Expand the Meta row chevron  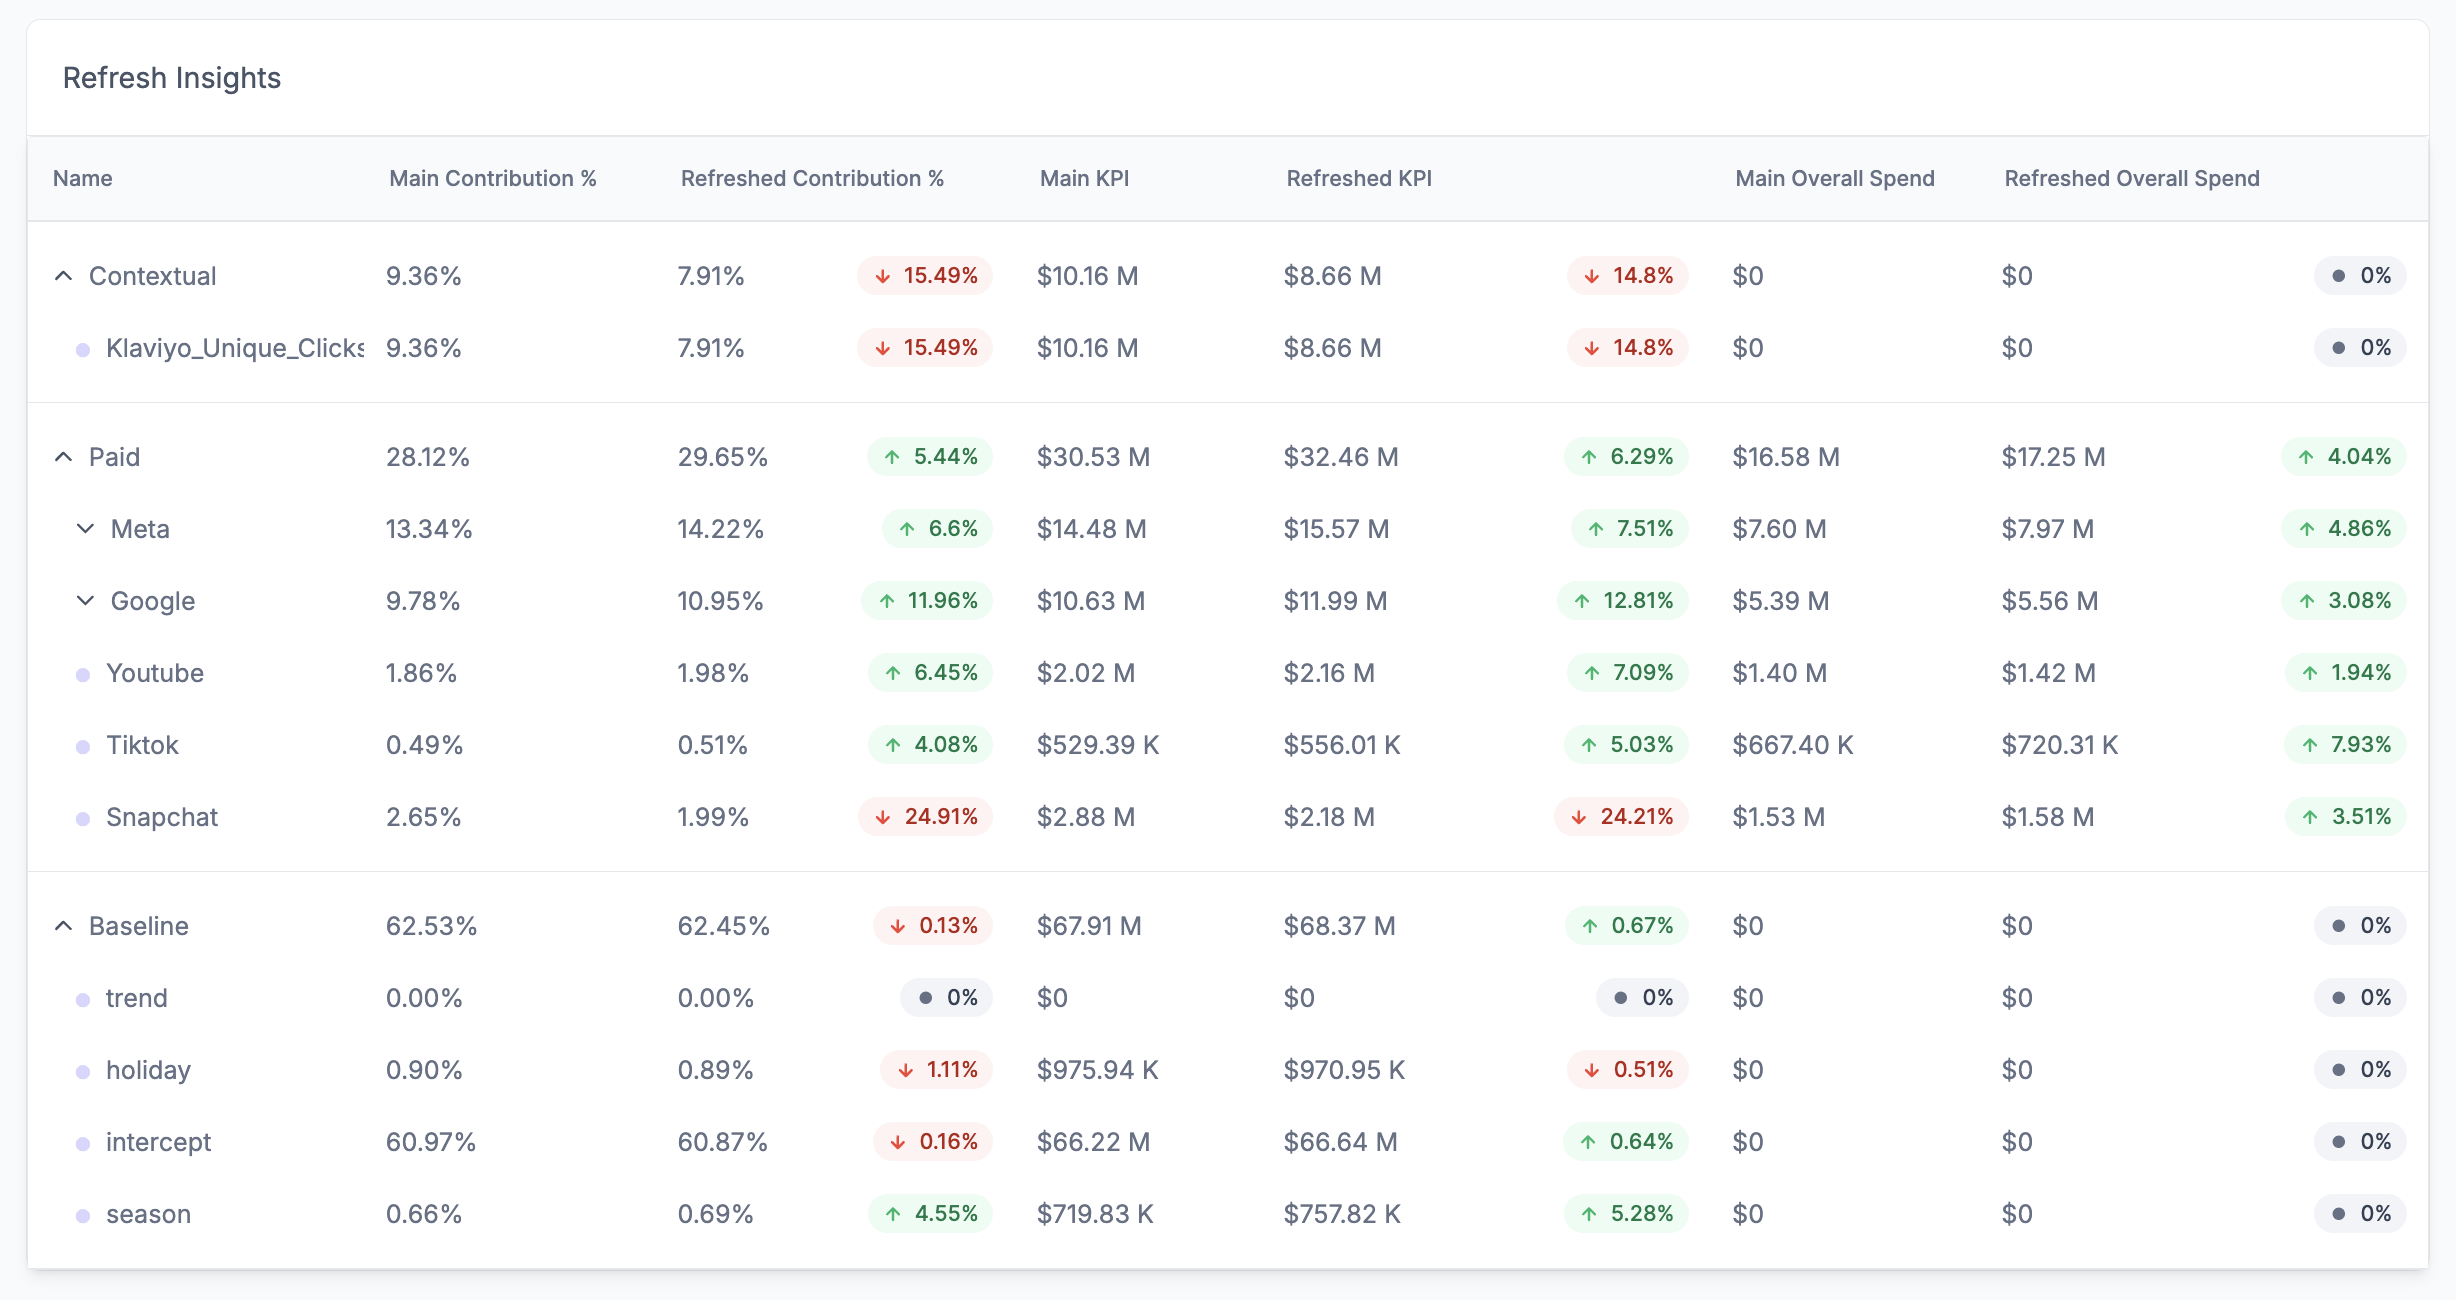85,529
